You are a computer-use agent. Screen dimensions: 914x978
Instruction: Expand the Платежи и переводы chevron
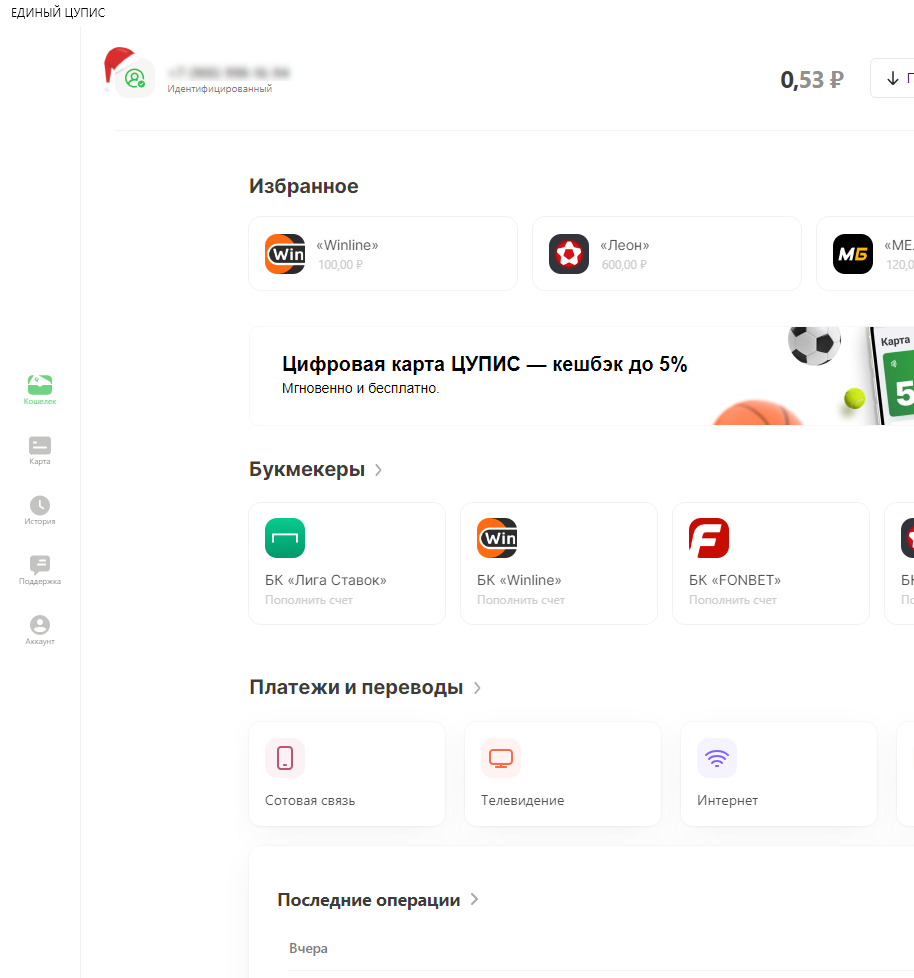coord(477,688)
